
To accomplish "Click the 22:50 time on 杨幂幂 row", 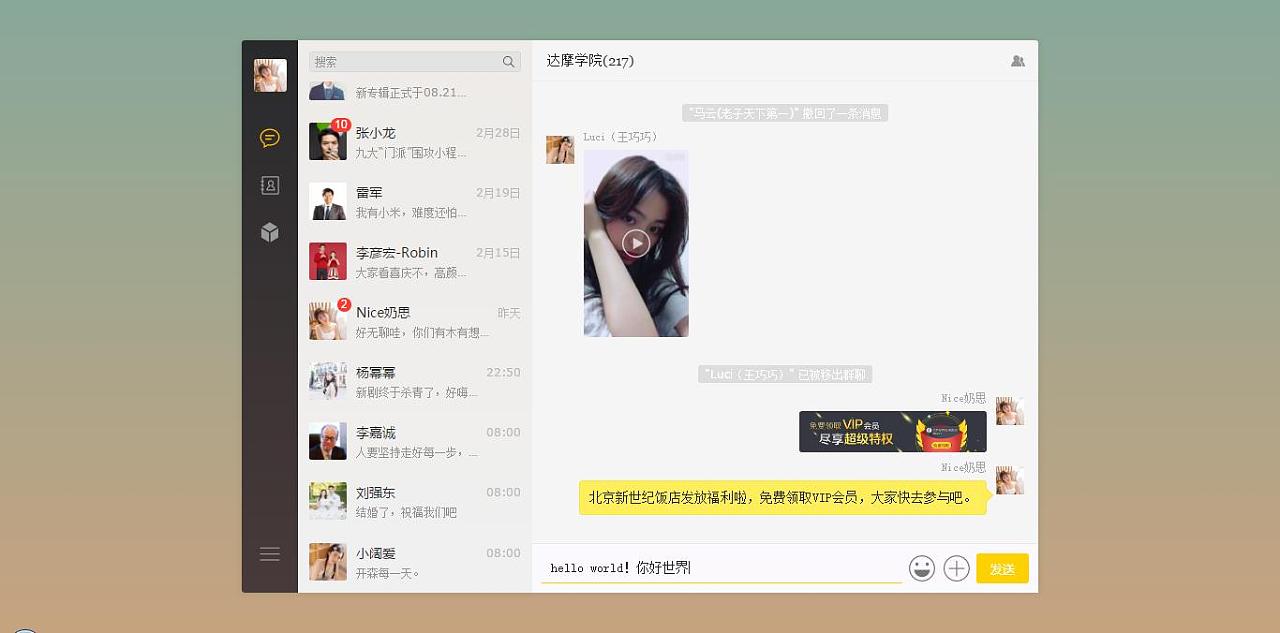I will coord(503,372).
